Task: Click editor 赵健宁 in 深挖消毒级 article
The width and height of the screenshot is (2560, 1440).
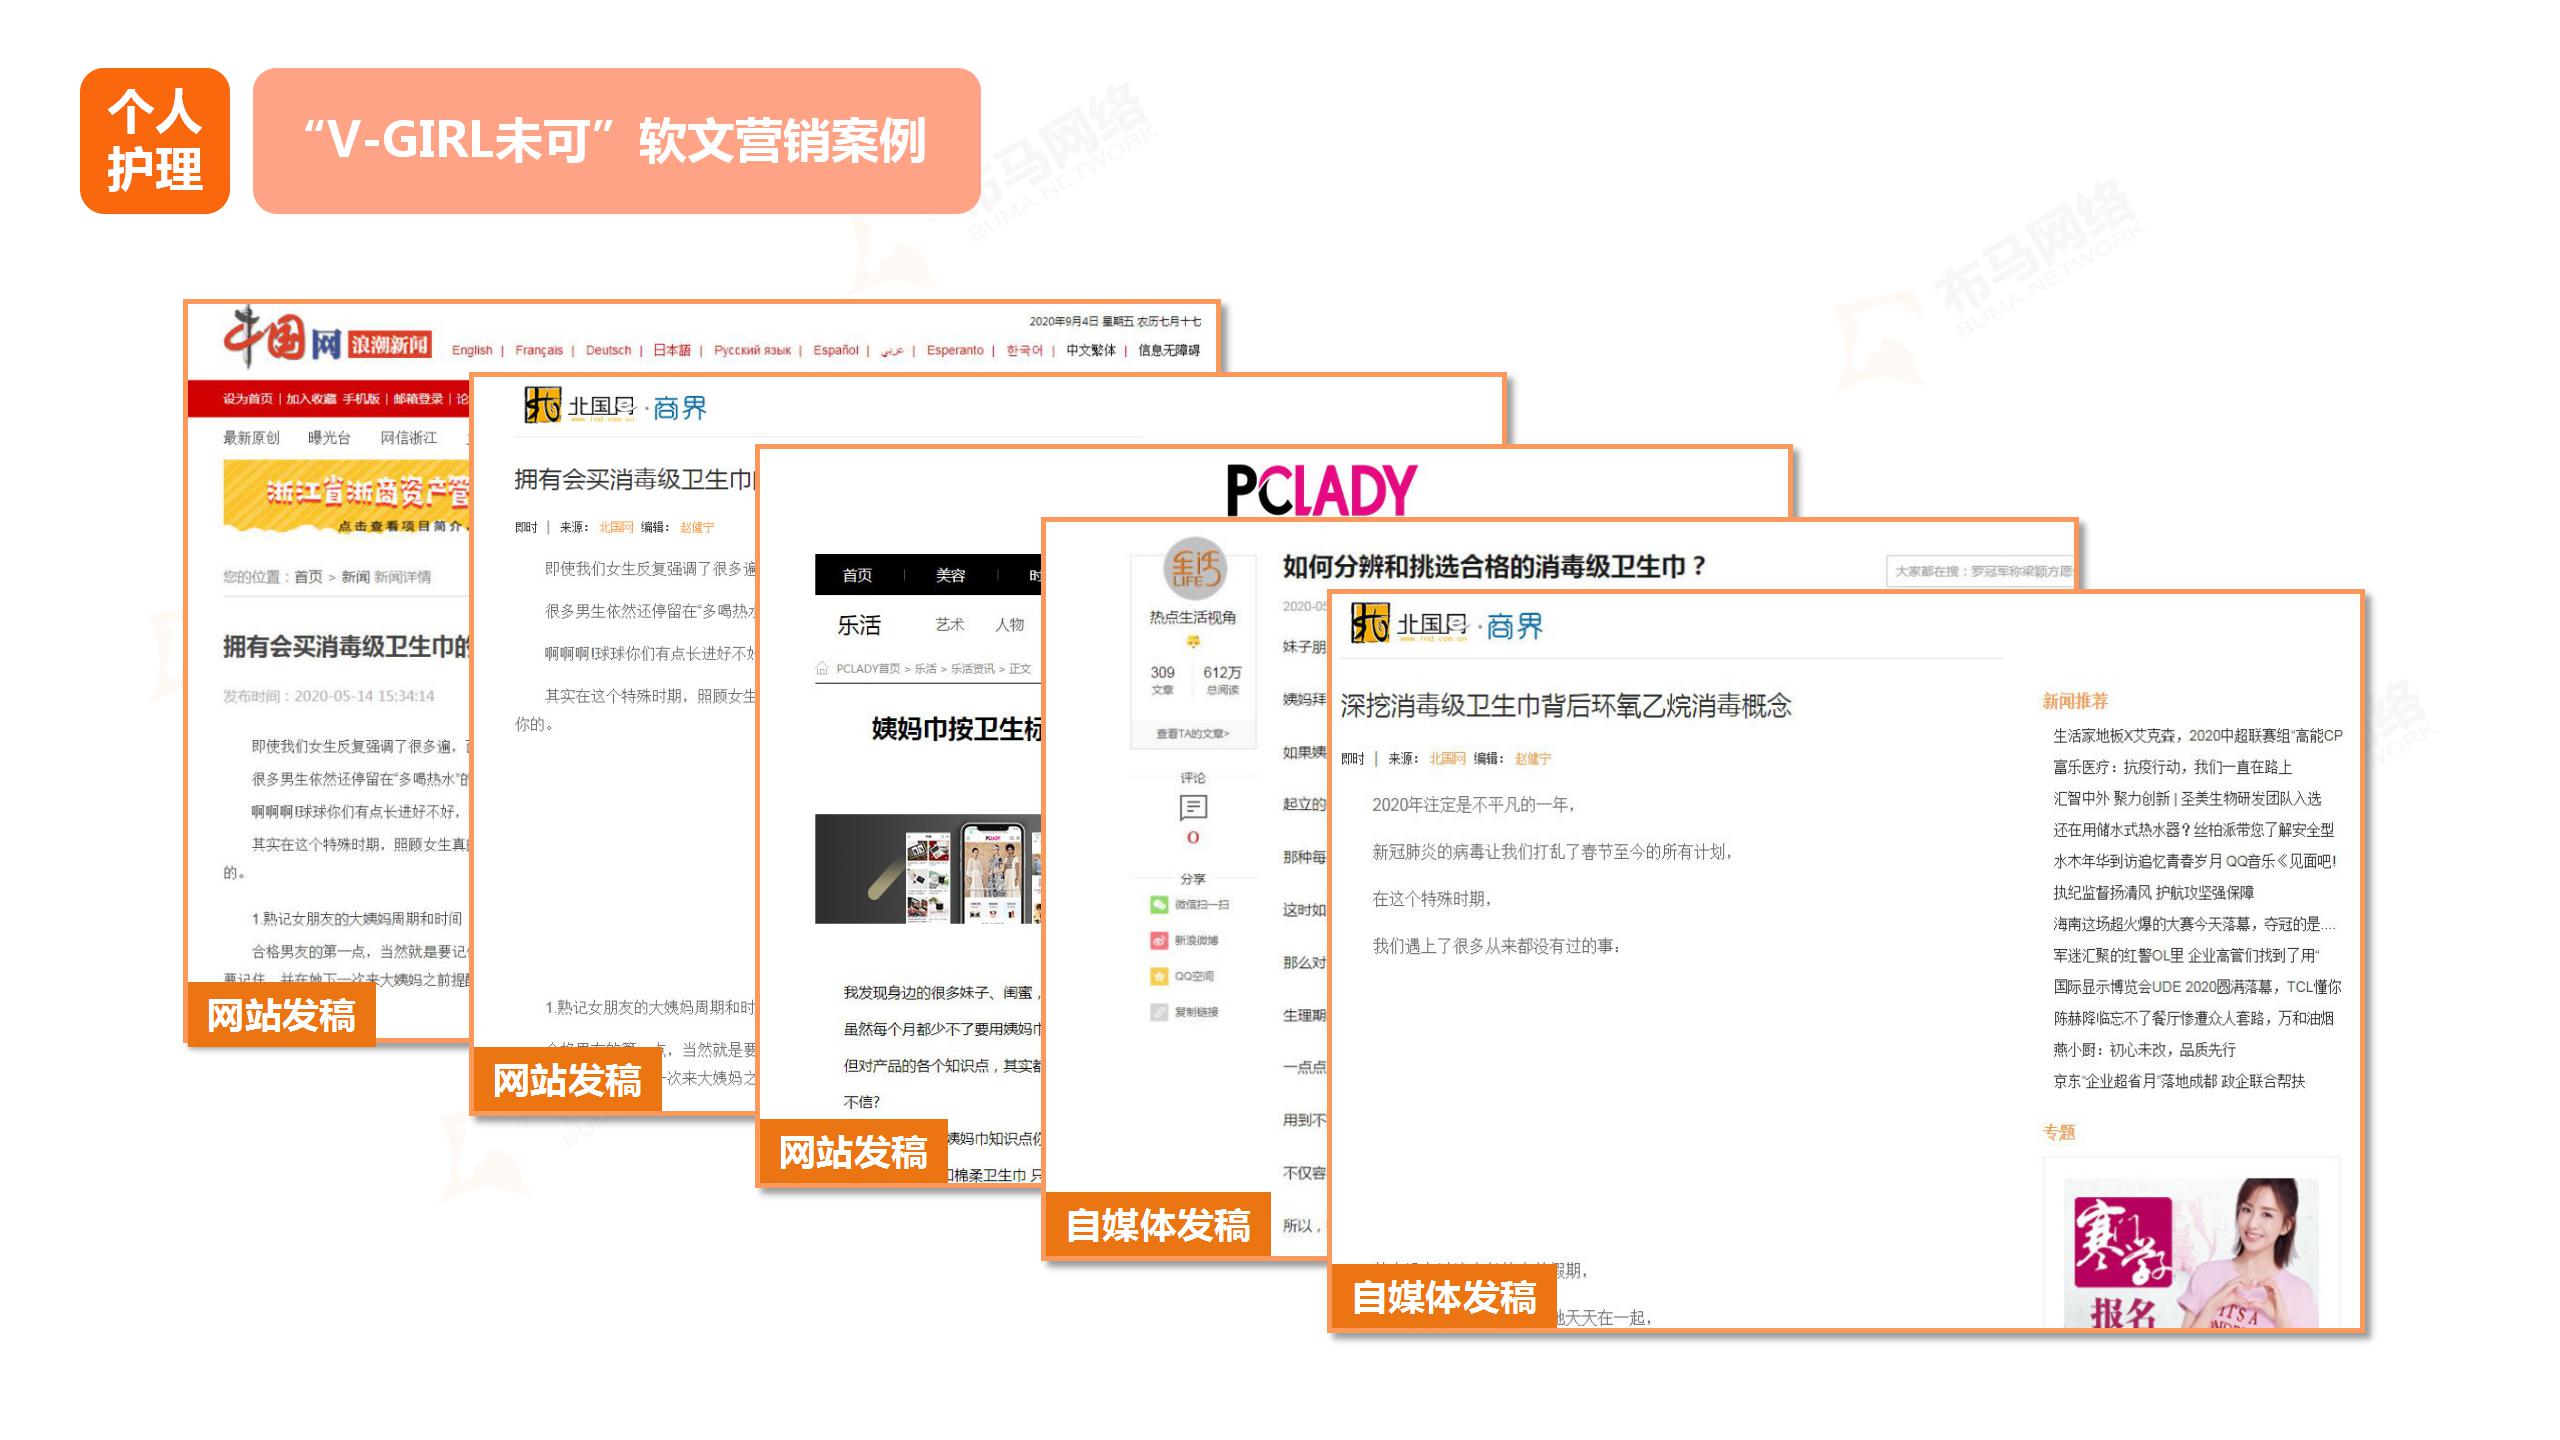Action: 1532,758
